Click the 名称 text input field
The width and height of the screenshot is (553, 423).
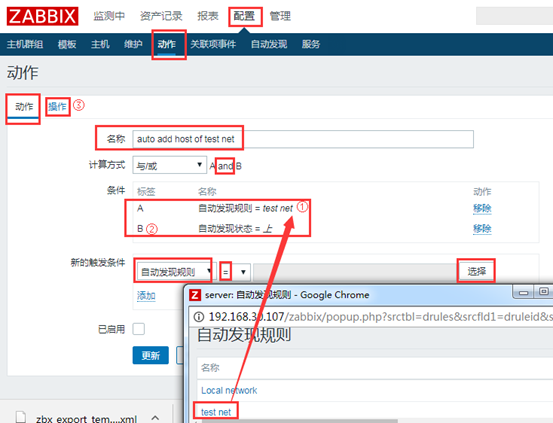click(x=303, y=139)
